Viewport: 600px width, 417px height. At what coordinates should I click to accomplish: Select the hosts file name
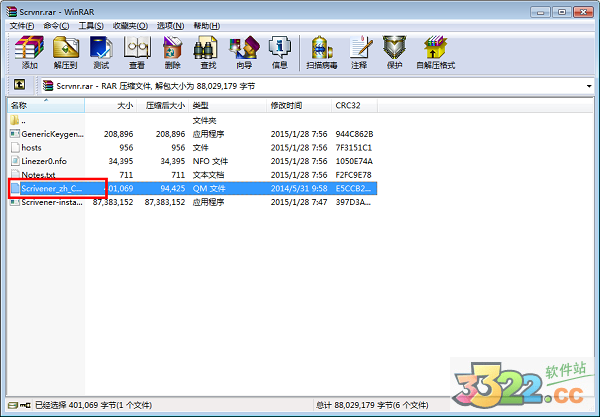(x=31, y=148)
